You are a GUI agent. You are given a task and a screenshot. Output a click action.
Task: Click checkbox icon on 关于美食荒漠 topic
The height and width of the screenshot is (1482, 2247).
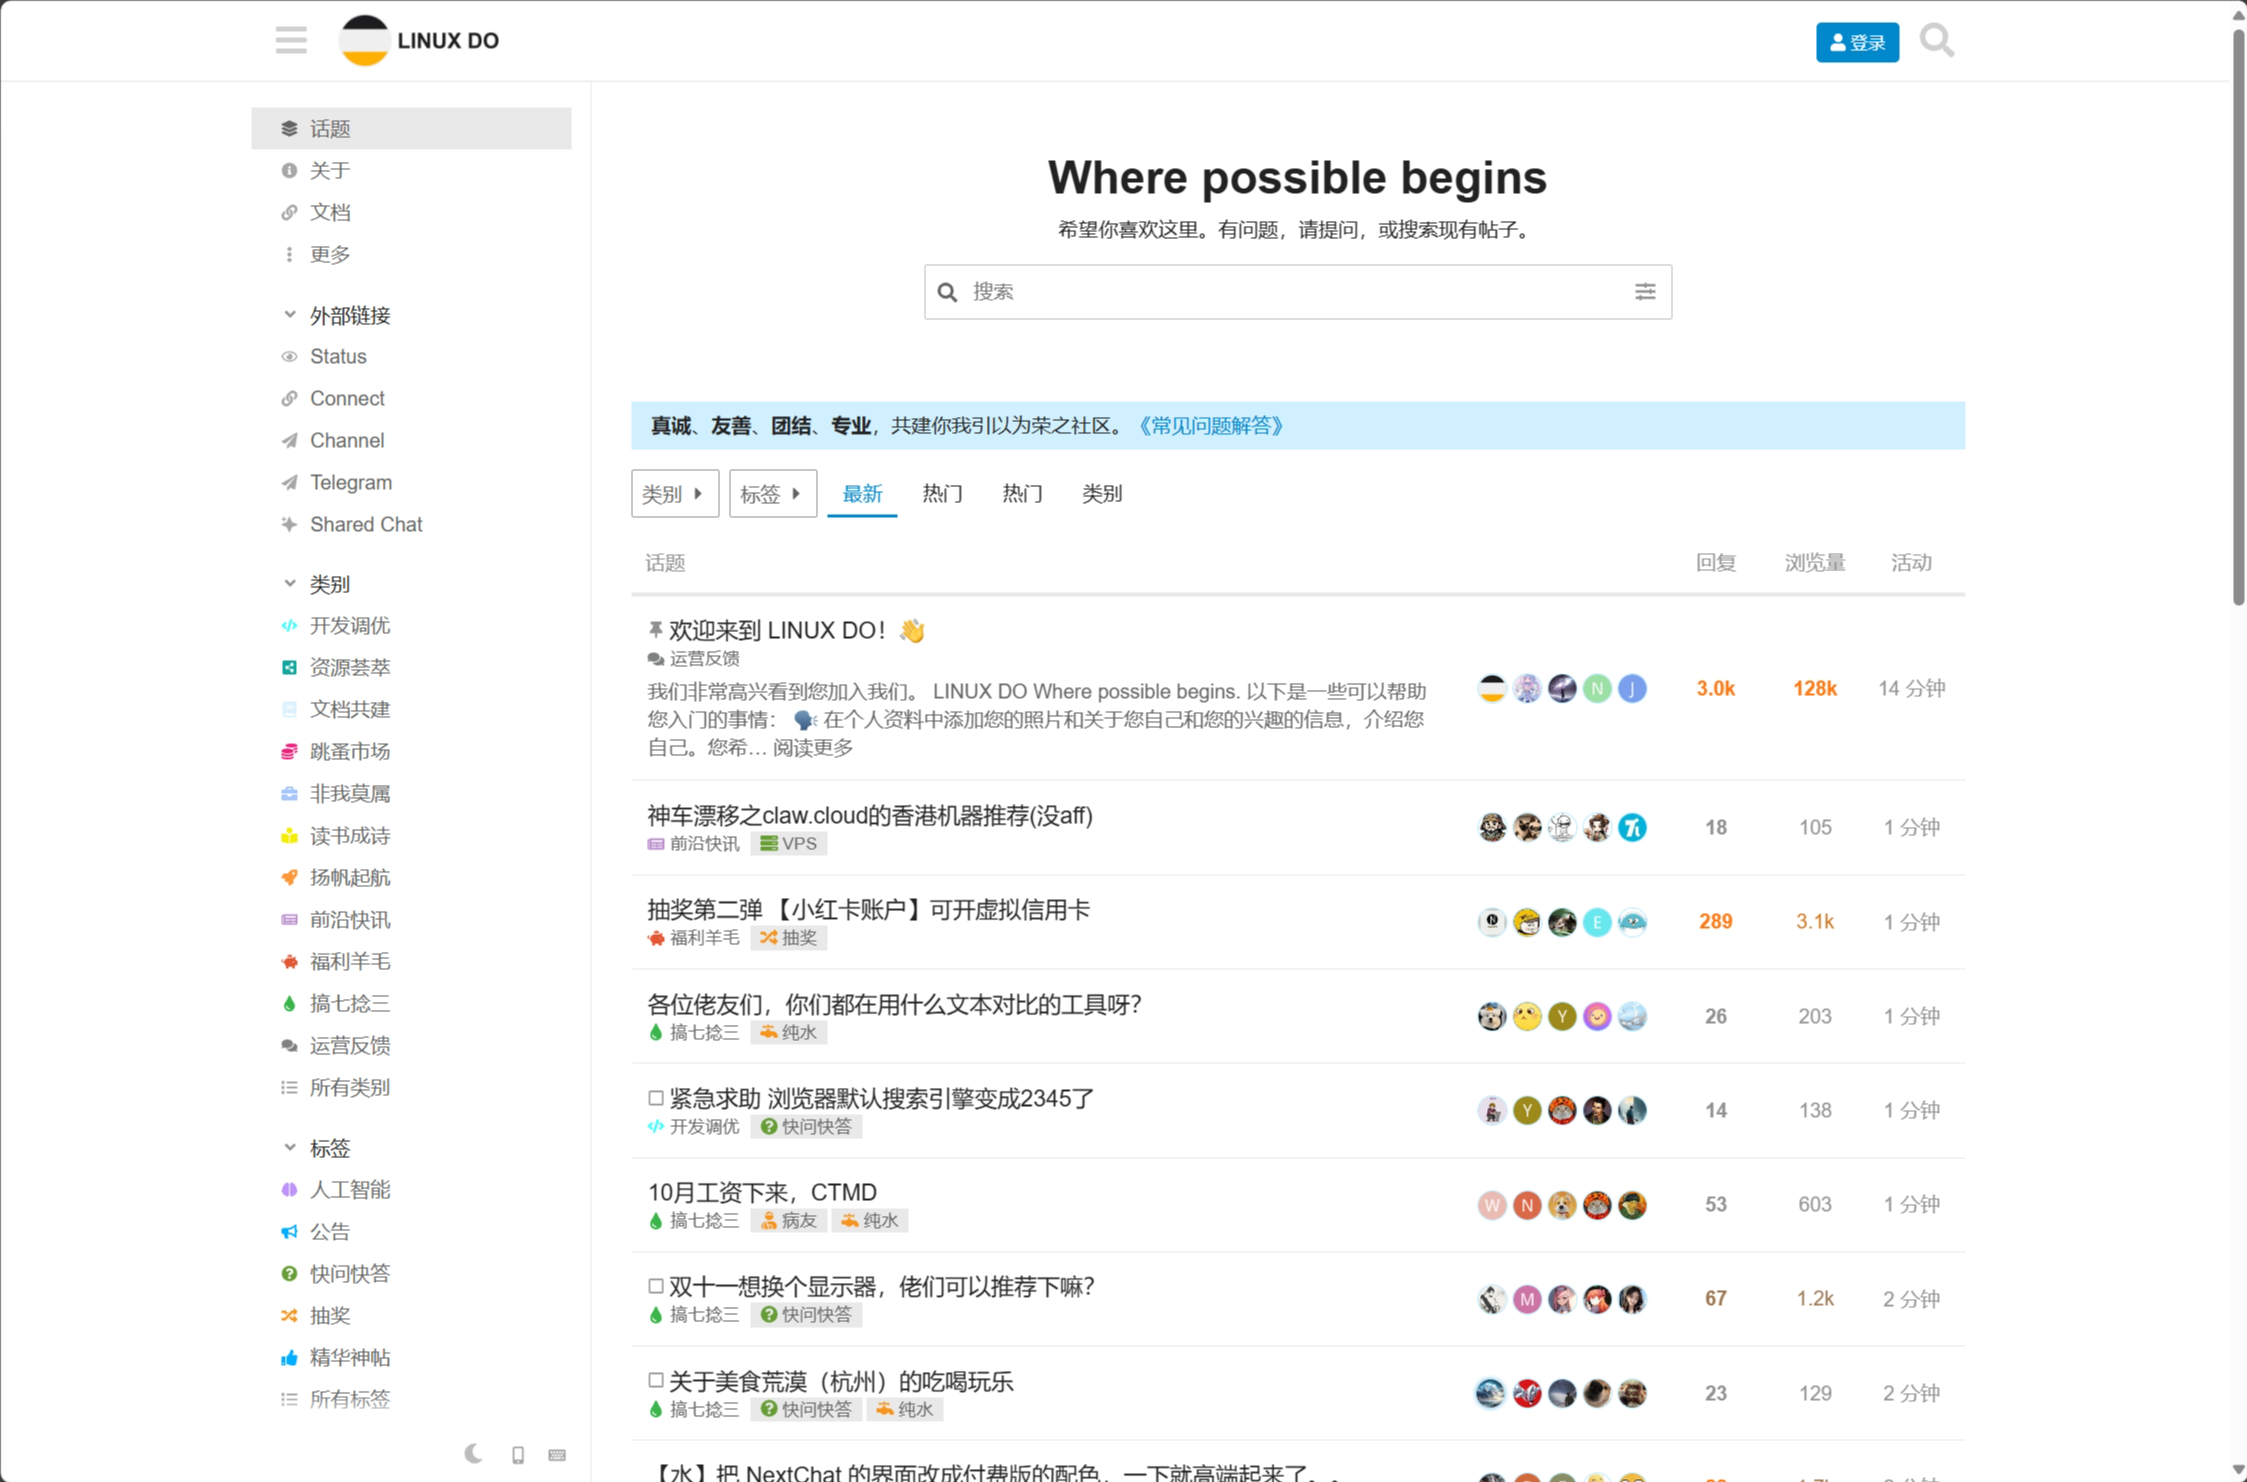coord(656,1380)
